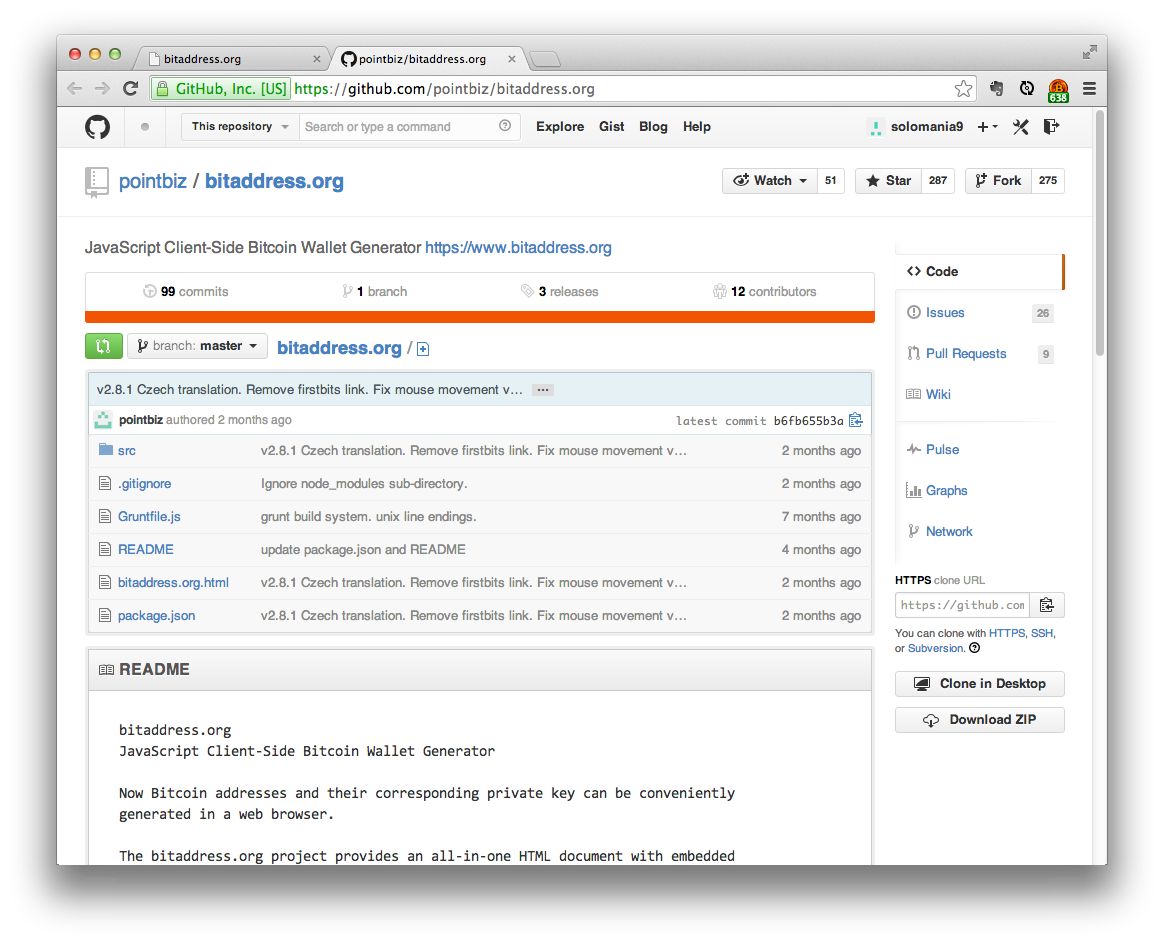1164x944 pixels.
Task: Click the notifications dot indicator
Action: [145, 127]
